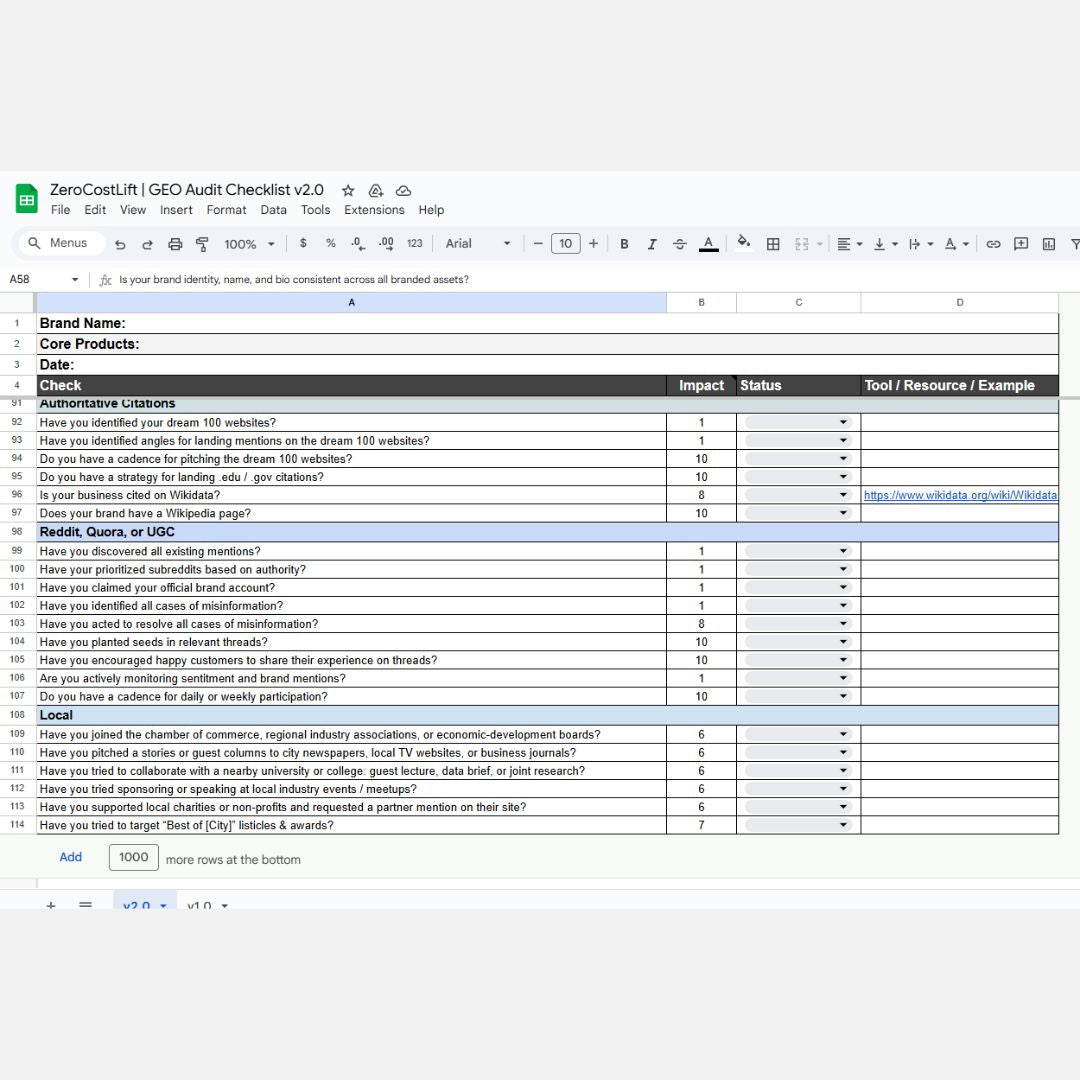Print the spreadsheet using the printer icon
Screen dimensions: 1080x1080
[x=175, y=244]
